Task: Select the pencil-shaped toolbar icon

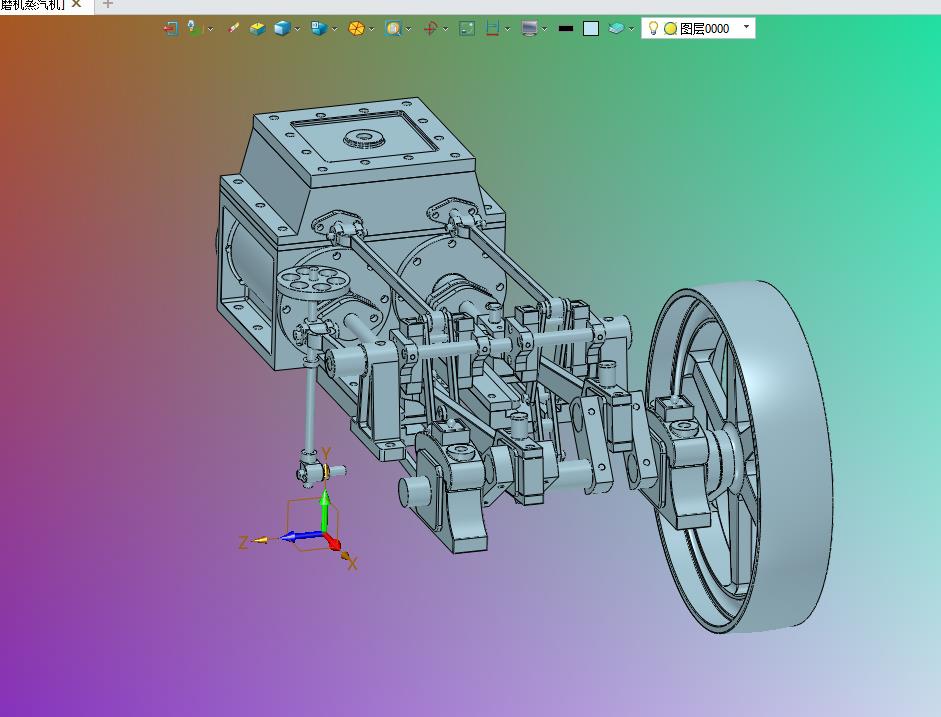Action: pos(233,28)
